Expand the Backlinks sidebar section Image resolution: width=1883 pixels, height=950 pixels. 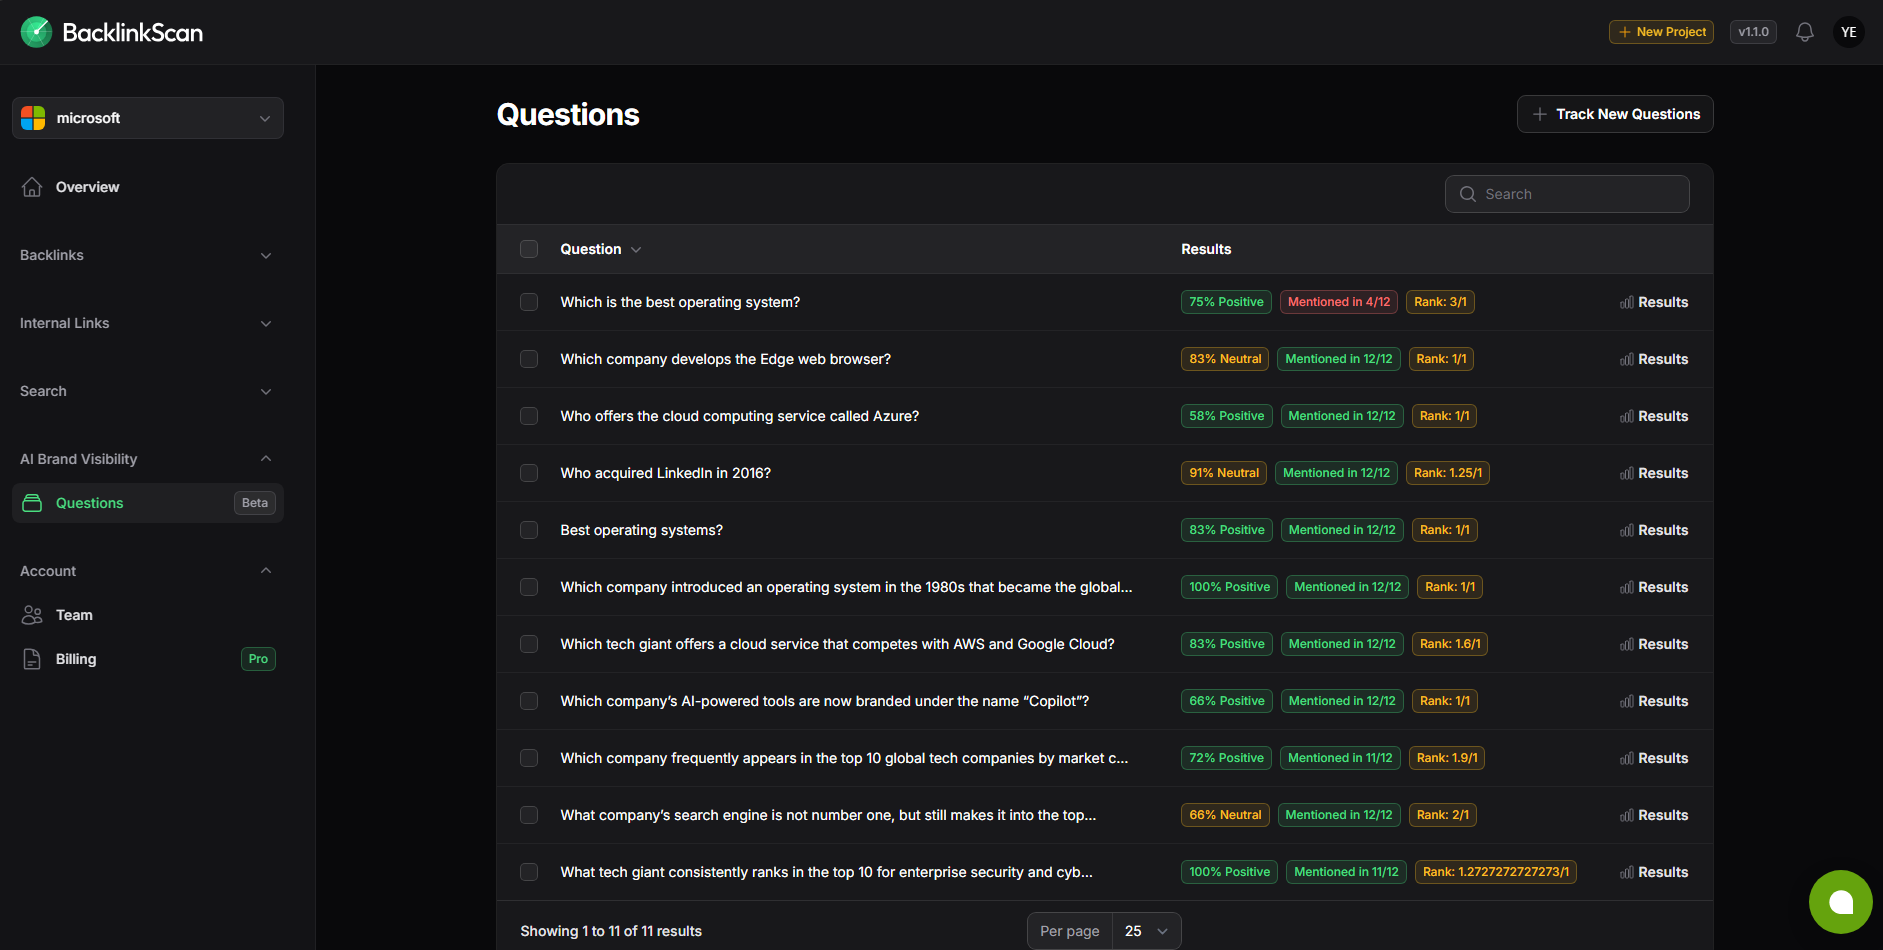(146, 255)
